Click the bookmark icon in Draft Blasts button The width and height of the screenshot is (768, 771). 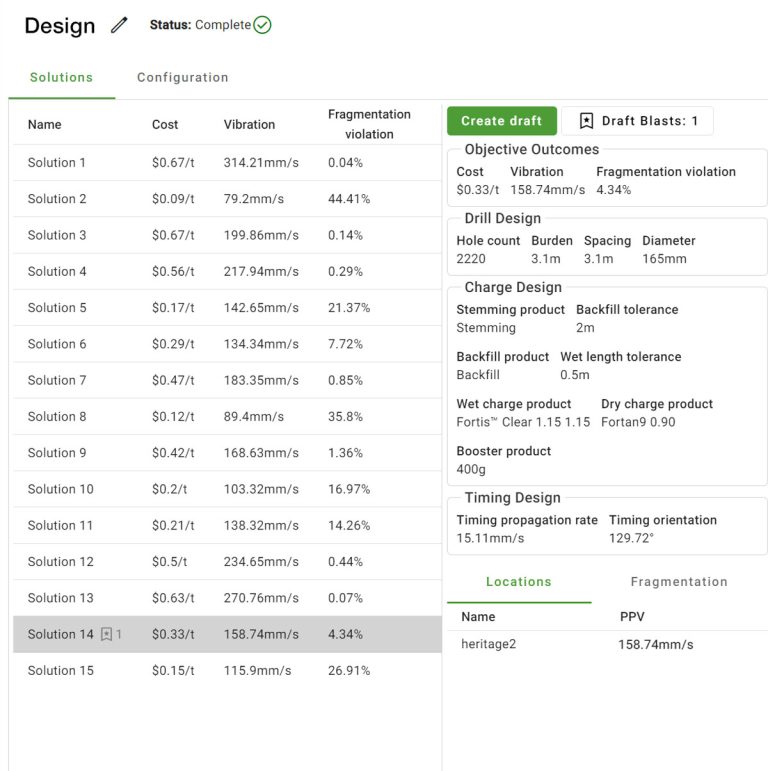(x=584, y=121)
